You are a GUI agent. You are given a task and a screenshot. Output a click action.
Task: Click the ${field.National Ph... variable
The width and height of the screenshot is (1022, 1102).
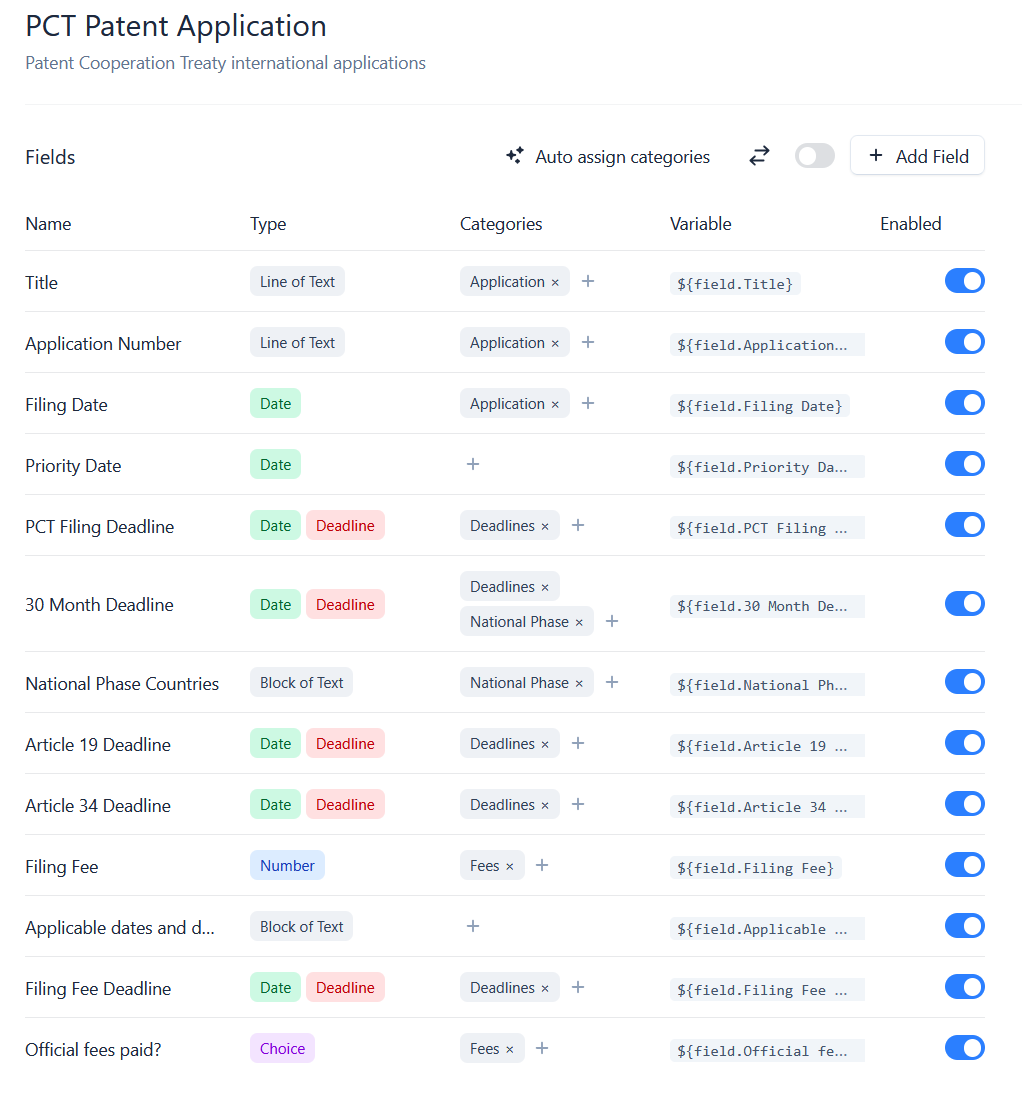[x=767, y=685]
